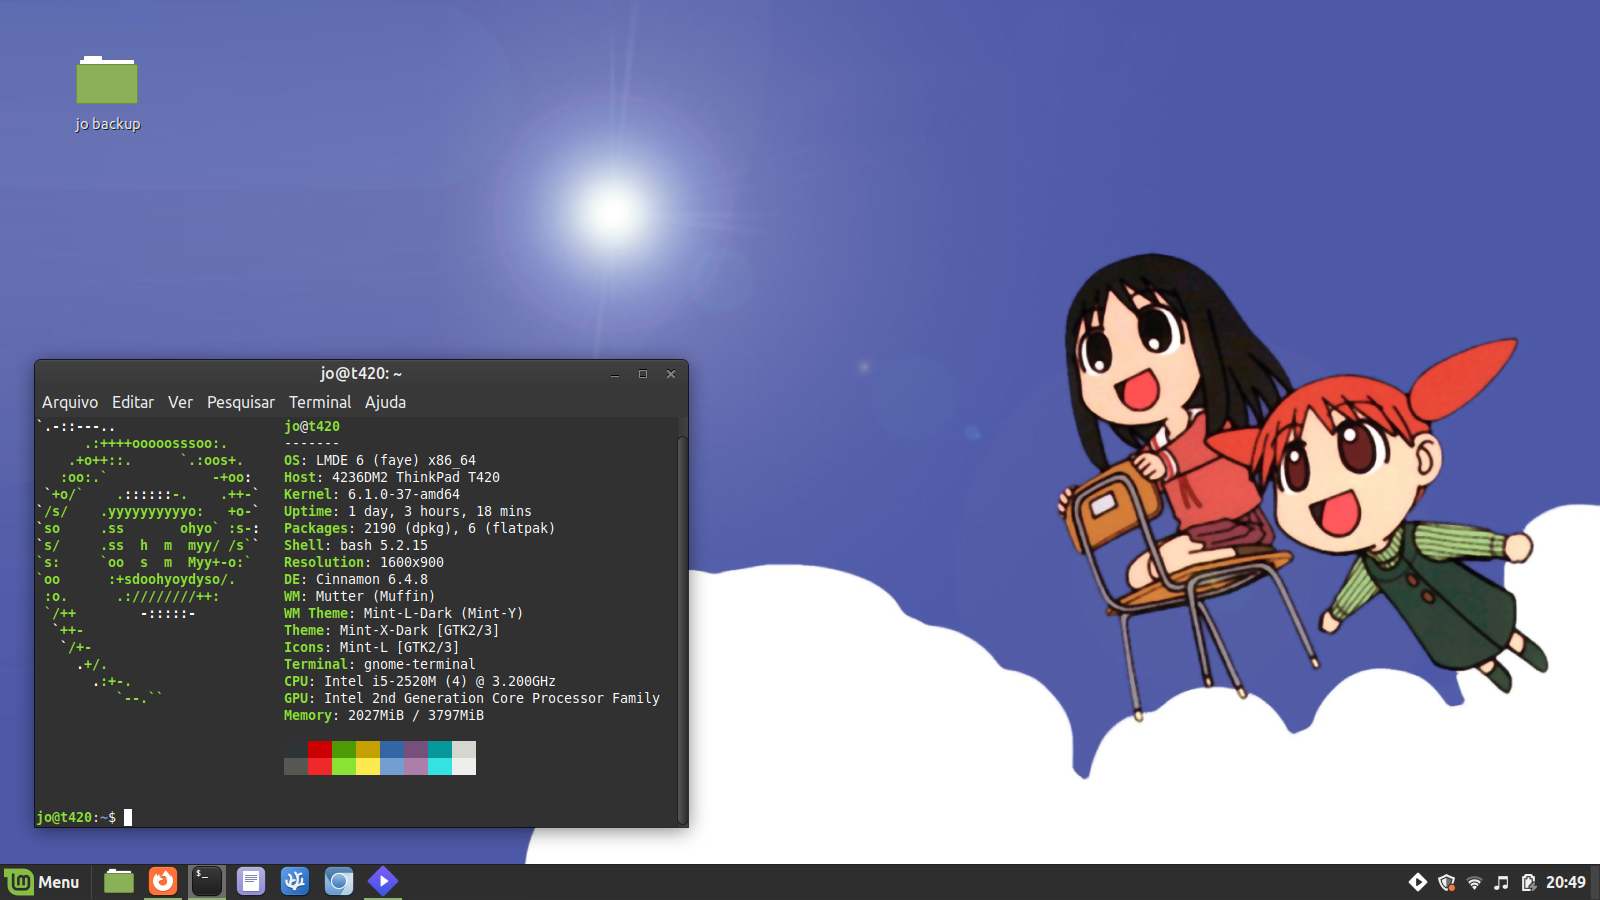Screen dimensions: 1600x900
Task: Click the jo@t420: ~ window title bar
Action: tap(361, 374)
